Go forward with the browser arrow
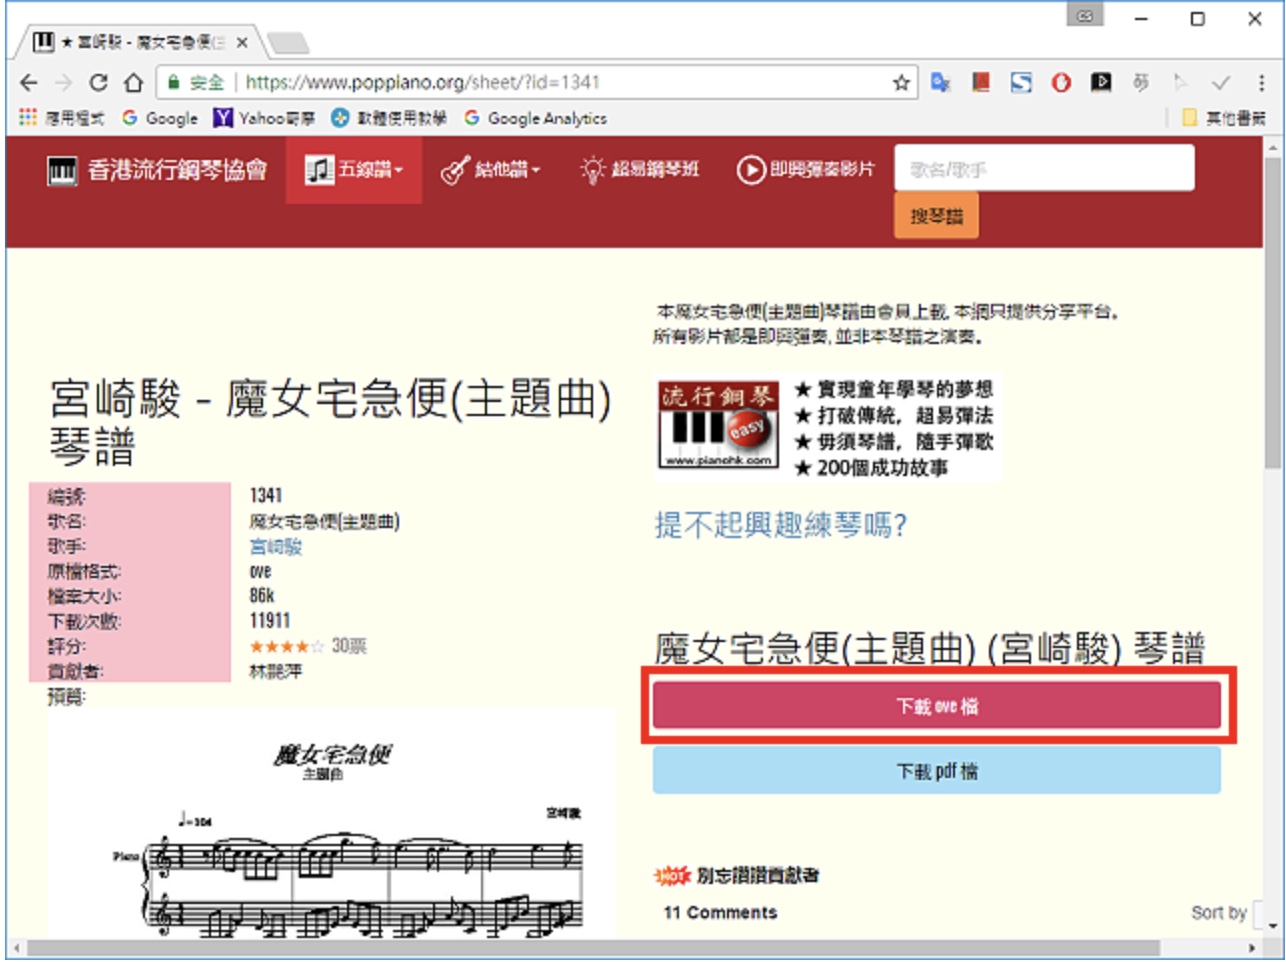Image resolution: width=1286 pixels, height=962 pixels. click(63, 82)
